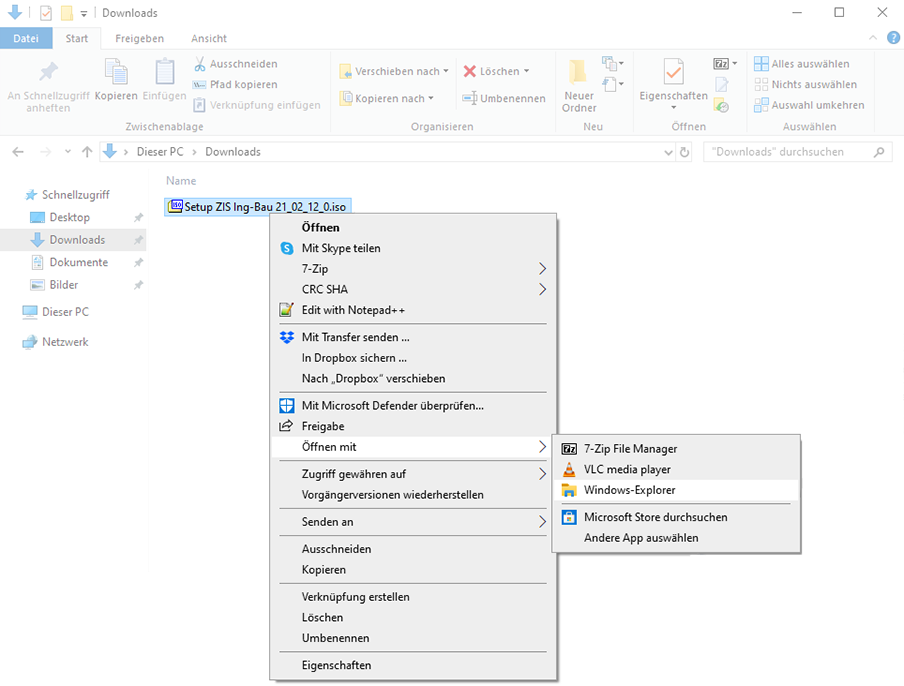Open ISO with Windows-Explorer
The width and height of the screenshot is (904, 686).
[x=629, y=490]
